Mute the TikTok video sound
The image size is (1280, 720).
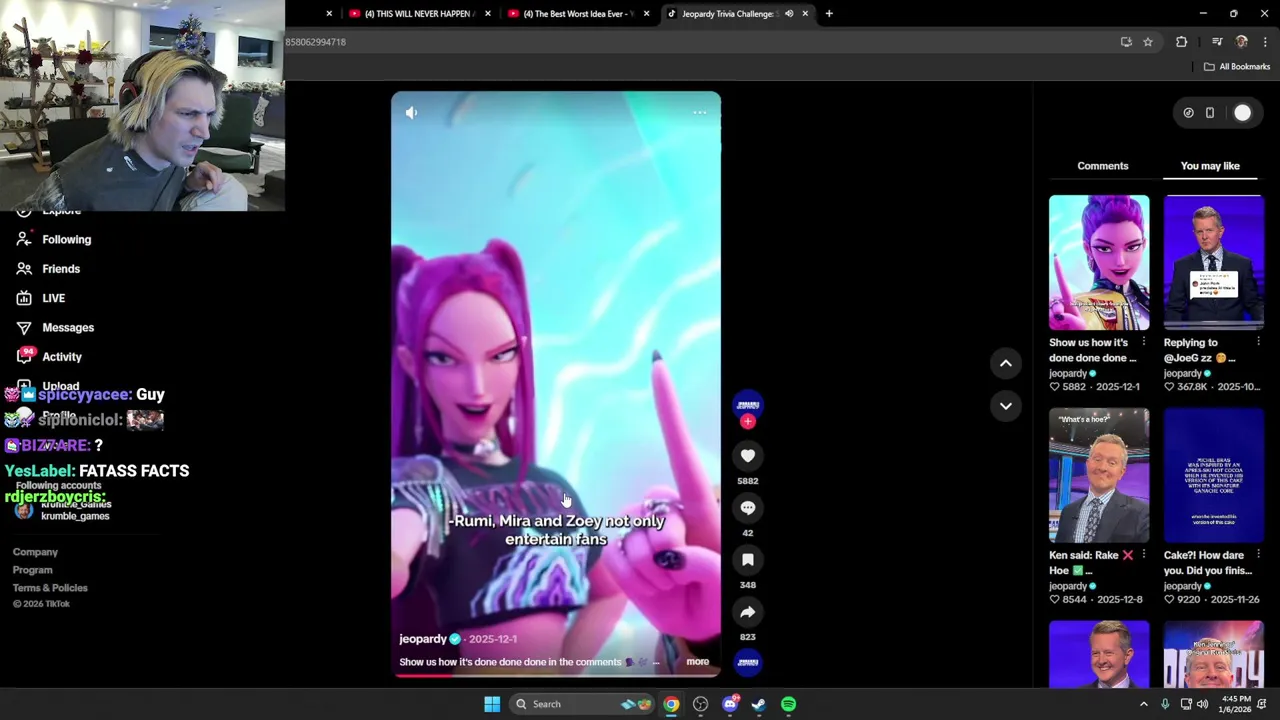click(x=411, y=113)
